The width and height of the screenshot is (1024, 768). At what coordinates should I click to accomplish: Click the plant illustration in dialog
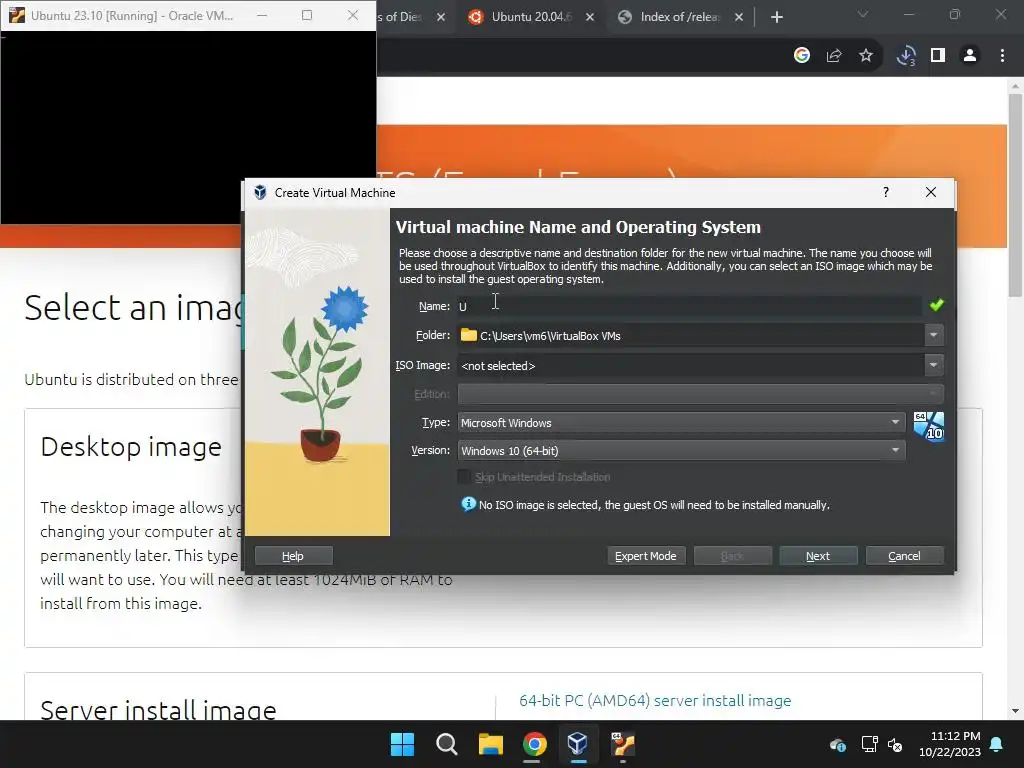pyautogui.click(x=317, y=372)
